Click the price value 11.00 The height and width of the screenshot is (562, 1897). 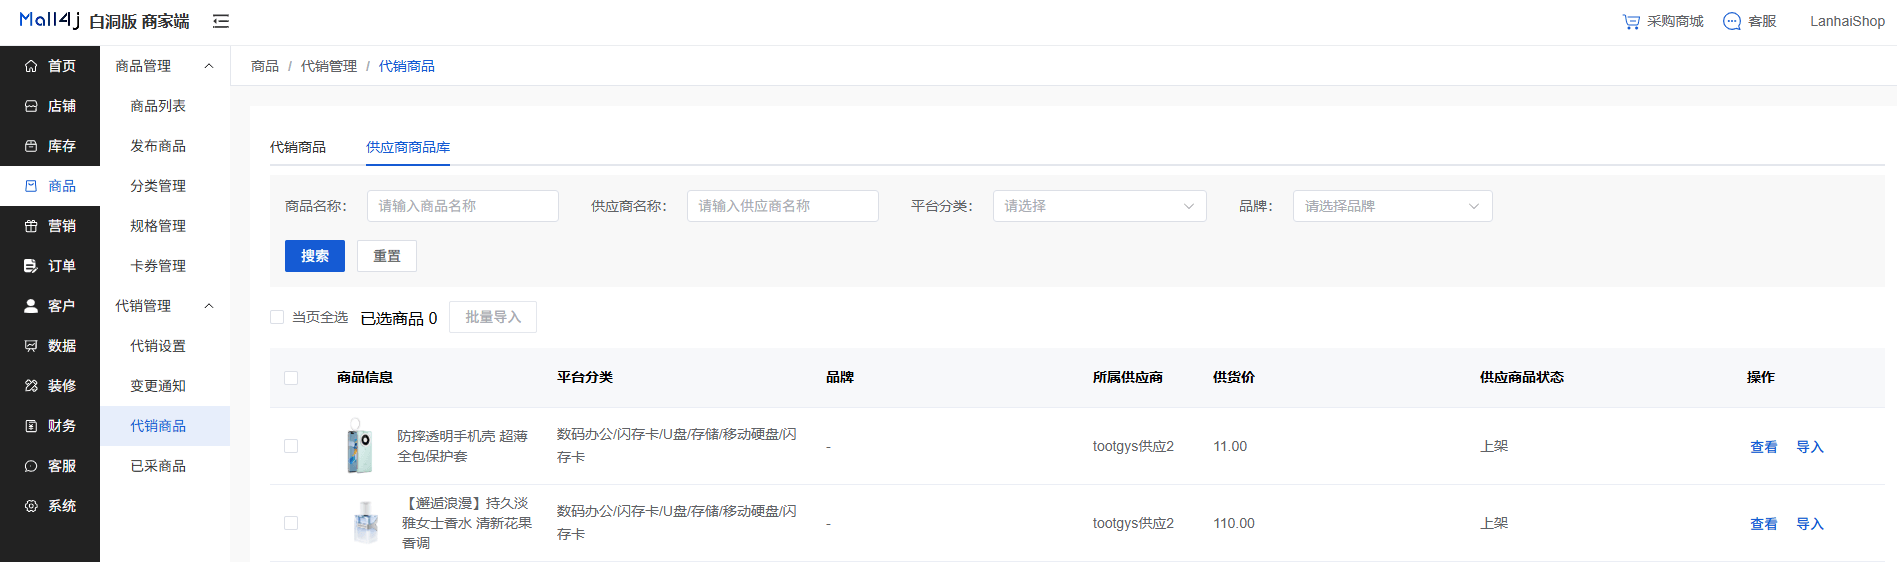click(x=1230, y=446)
